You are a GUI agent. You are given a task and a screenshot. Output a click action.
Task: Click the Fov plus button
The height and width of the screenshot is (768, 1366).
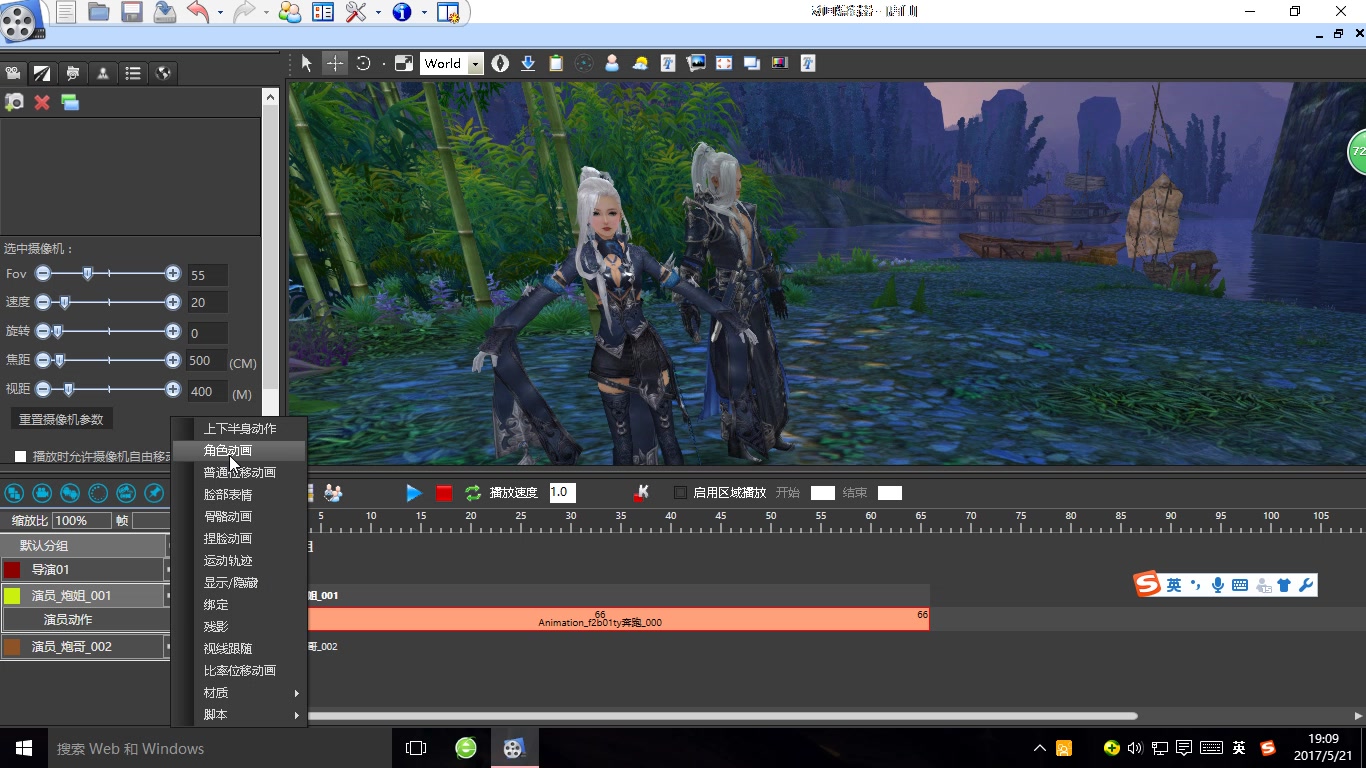point(173,273)
